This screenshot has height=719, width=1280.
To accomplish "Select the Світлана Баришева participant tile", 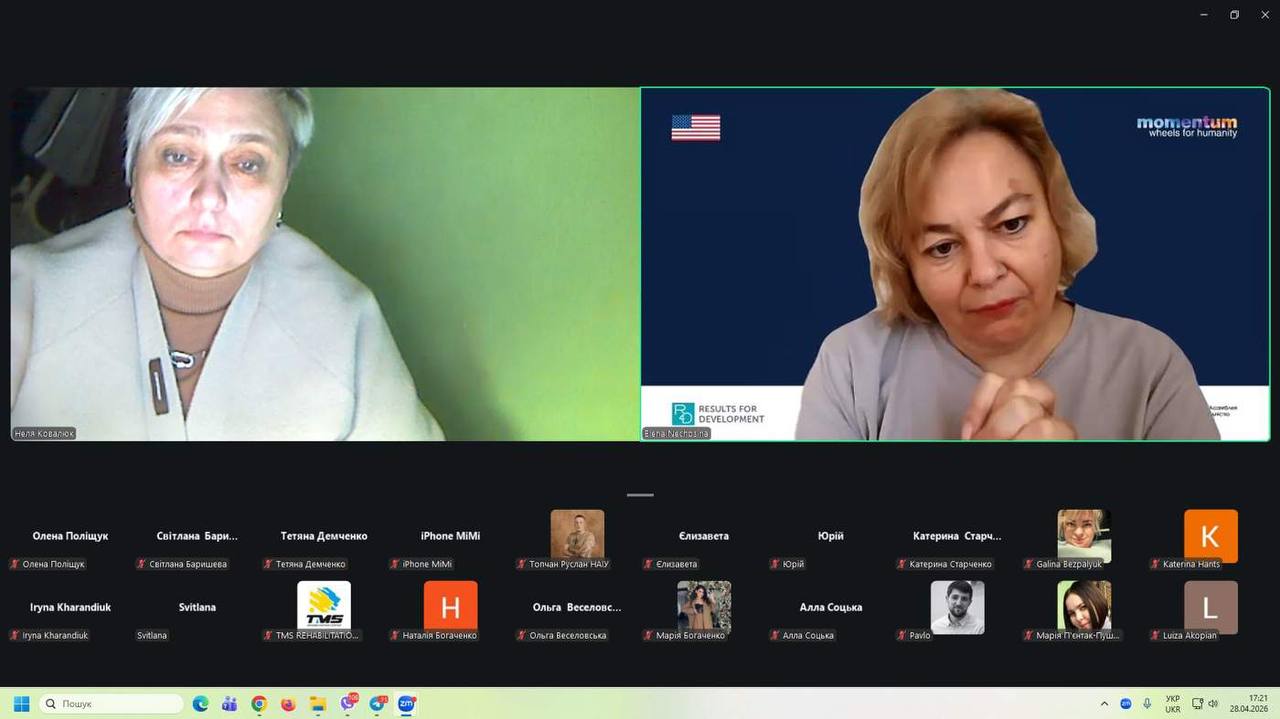I will pyautogui.click(x=197, y=540).
